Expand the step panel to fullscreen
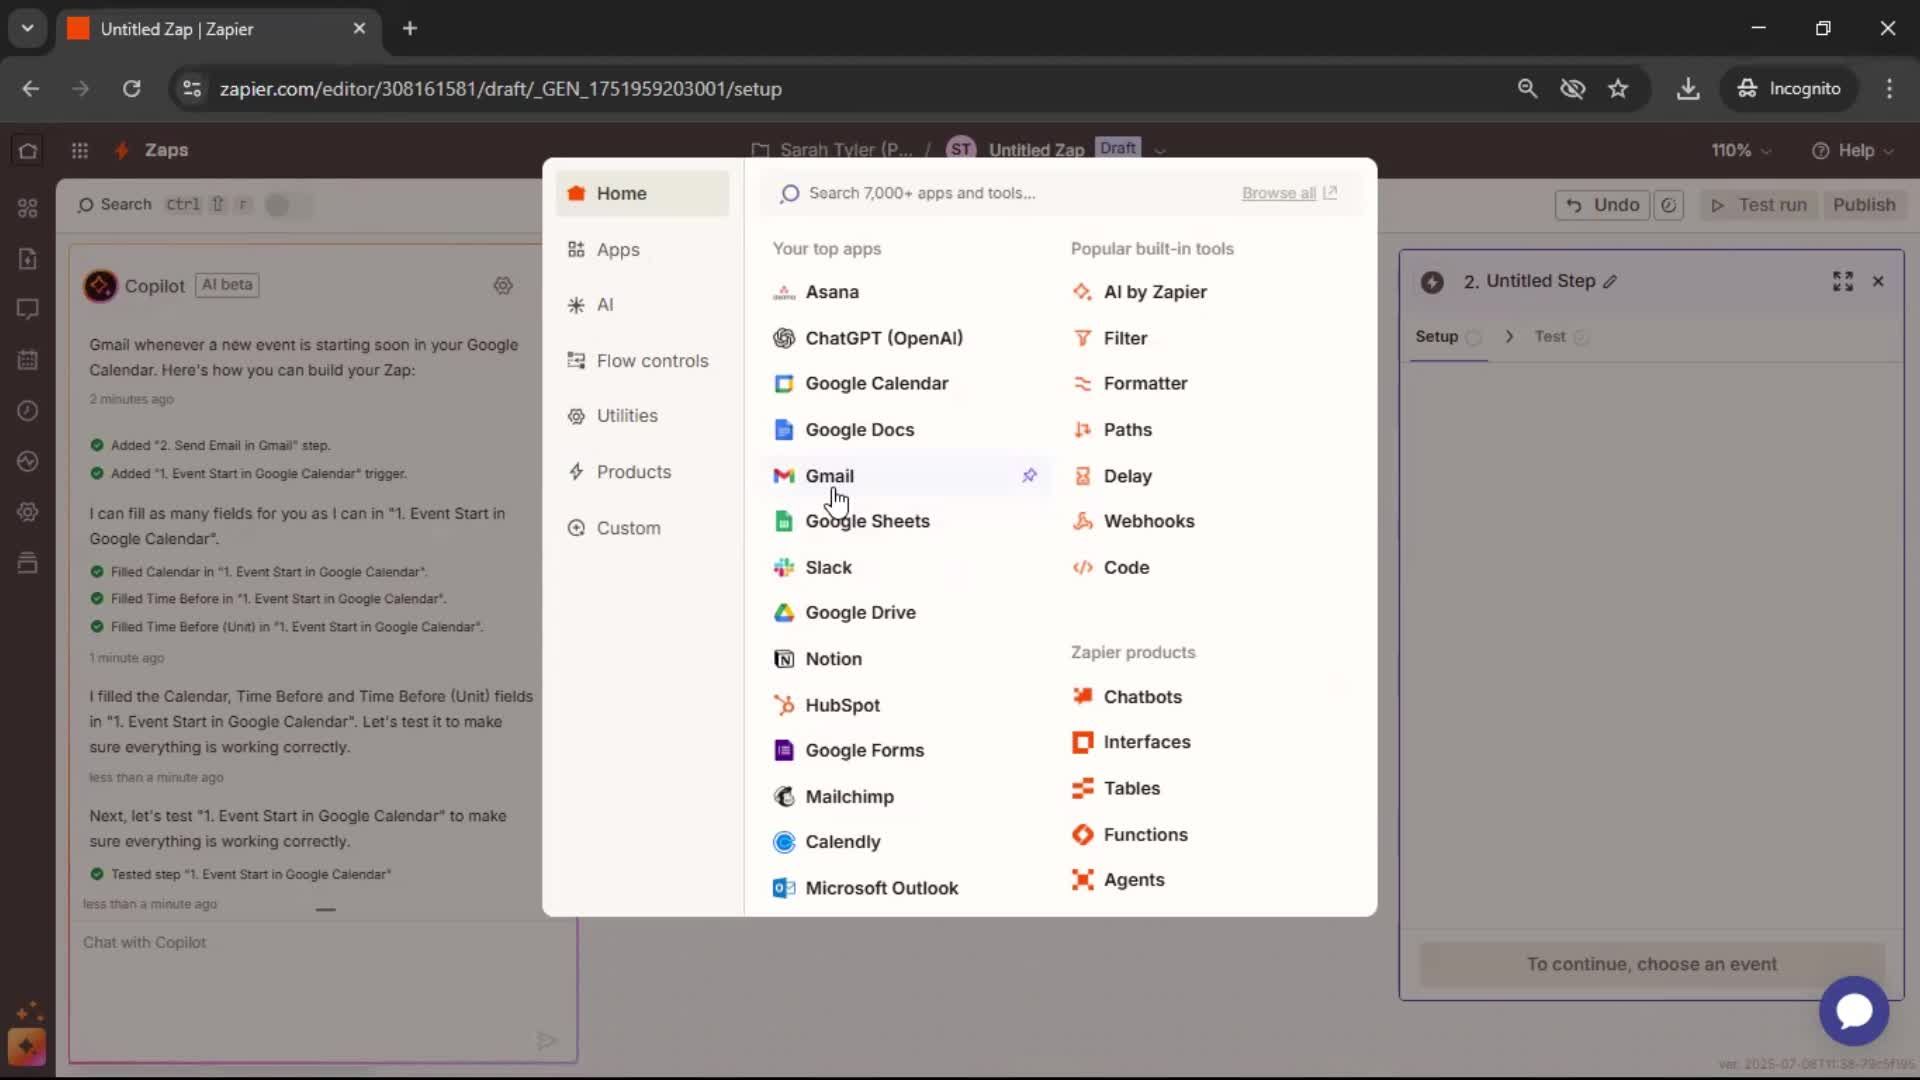The width and height of the screenshot is (1920, 1080). 1843,281
